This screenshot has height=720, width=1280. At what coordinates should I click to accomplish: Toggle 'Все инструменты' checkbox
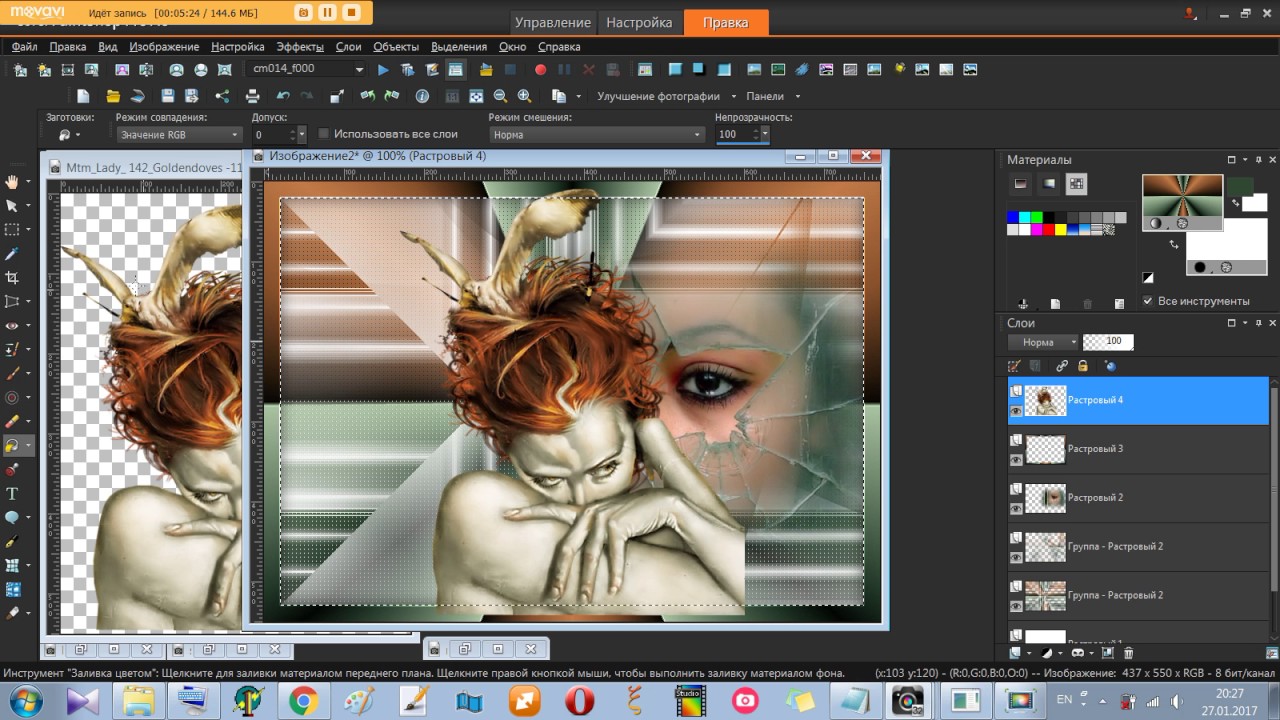(x=1147, y=301)
